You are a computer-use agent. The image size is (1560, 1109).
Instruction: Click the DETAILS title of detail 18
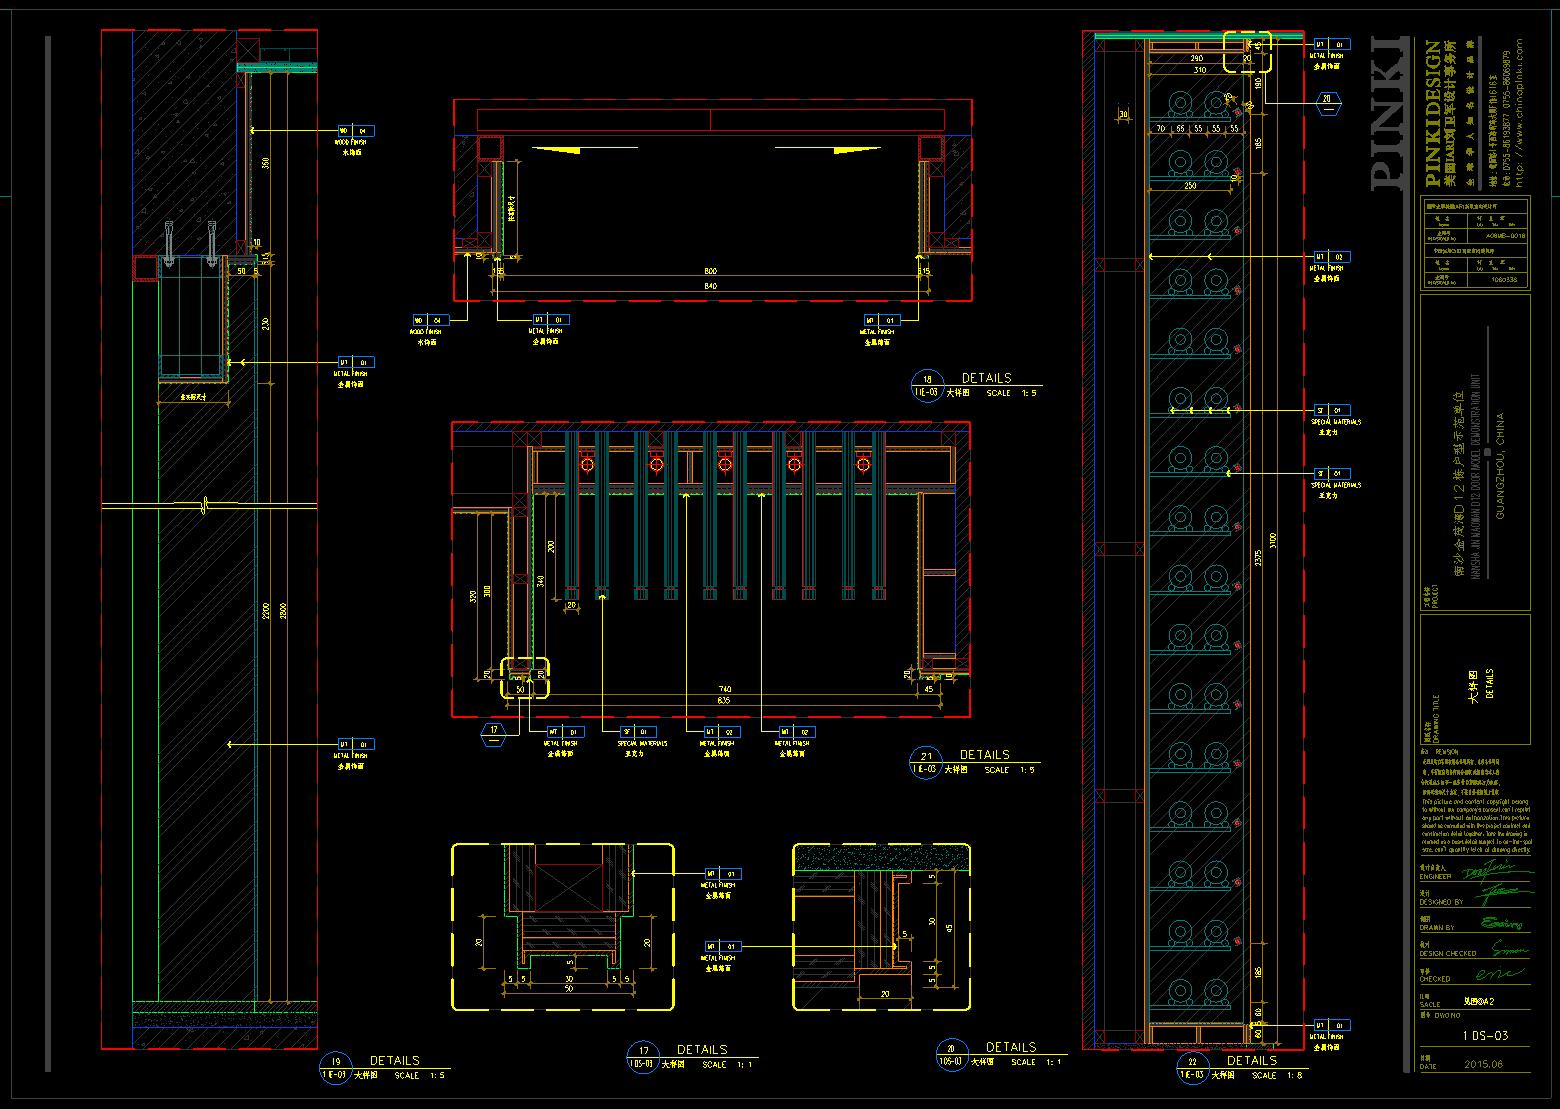(x=986, y=378)
